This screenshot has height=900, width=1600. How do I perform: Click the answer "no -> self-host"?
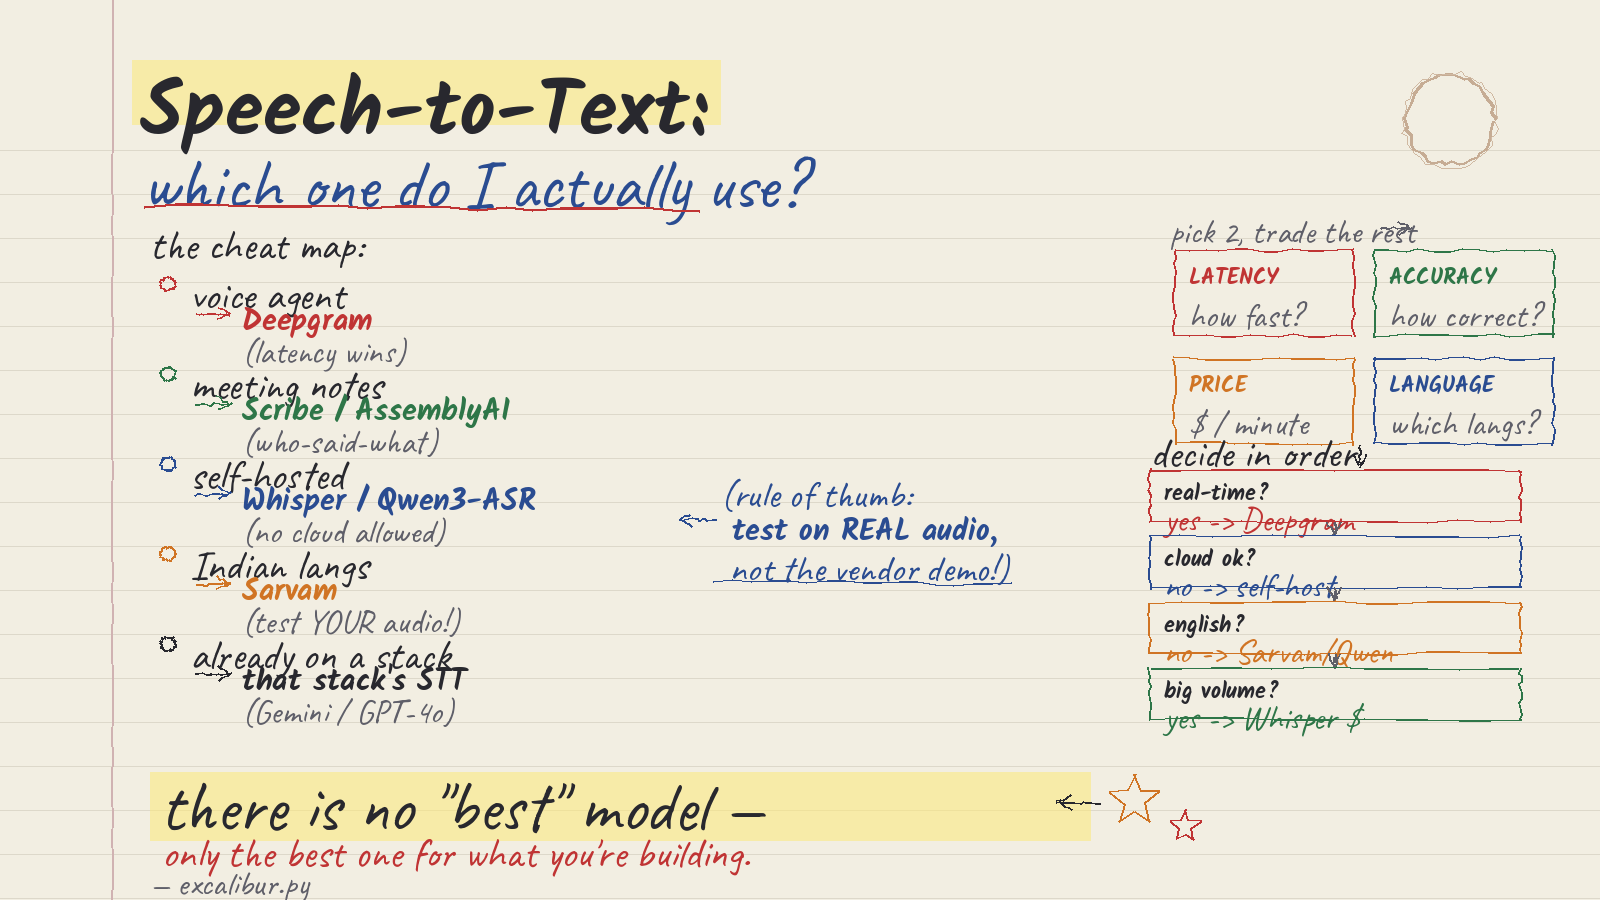[x=1254, y=588]
